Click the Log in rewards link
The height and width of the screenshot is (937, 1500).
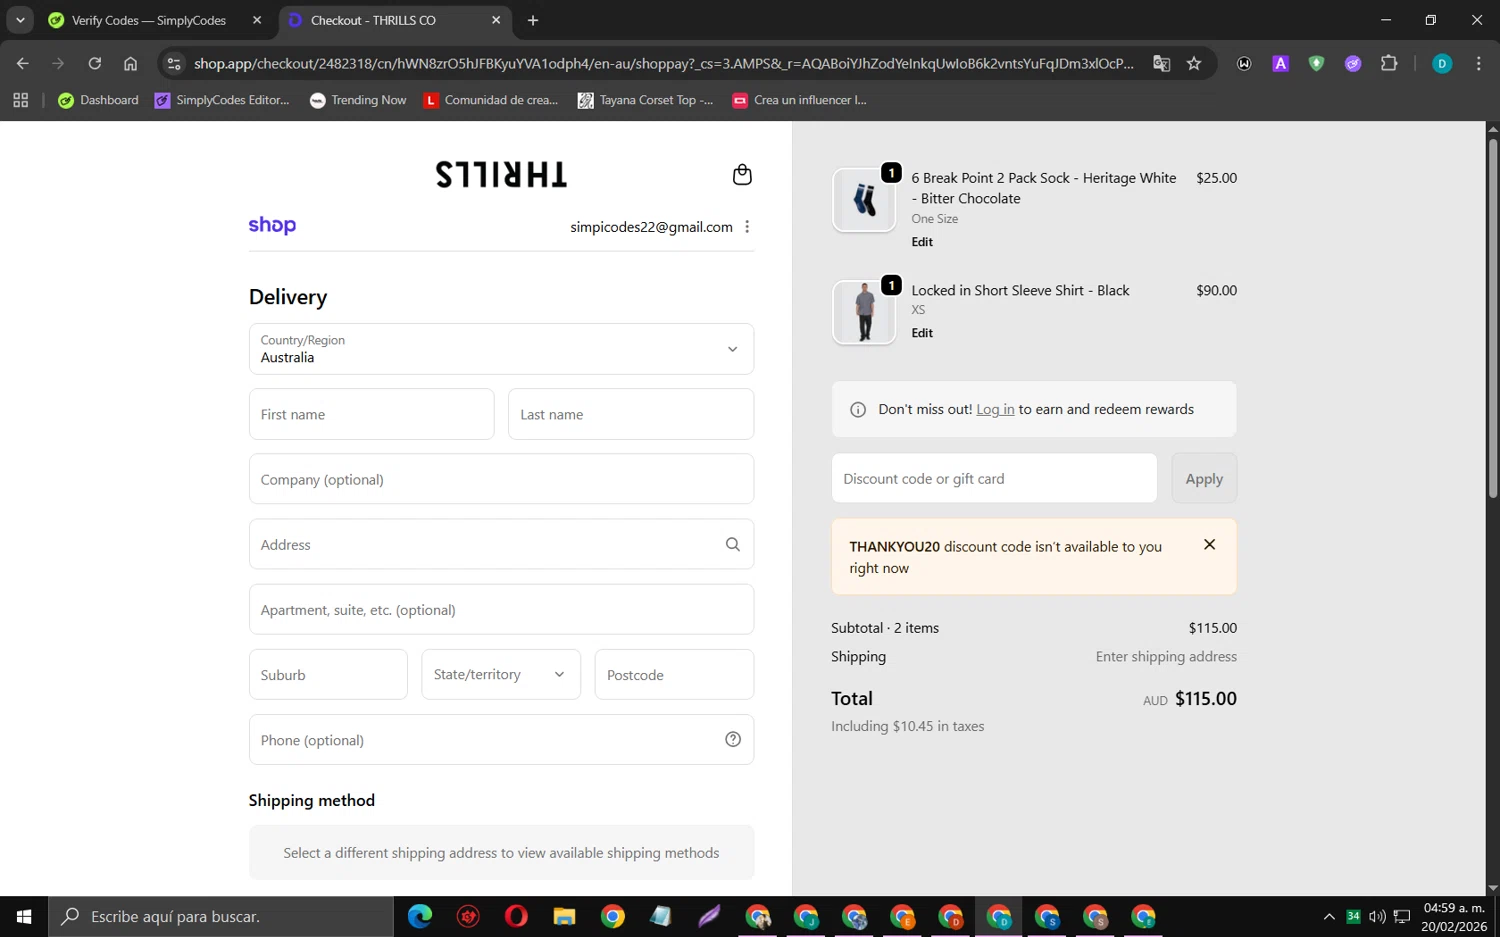[x=995, y=409]
